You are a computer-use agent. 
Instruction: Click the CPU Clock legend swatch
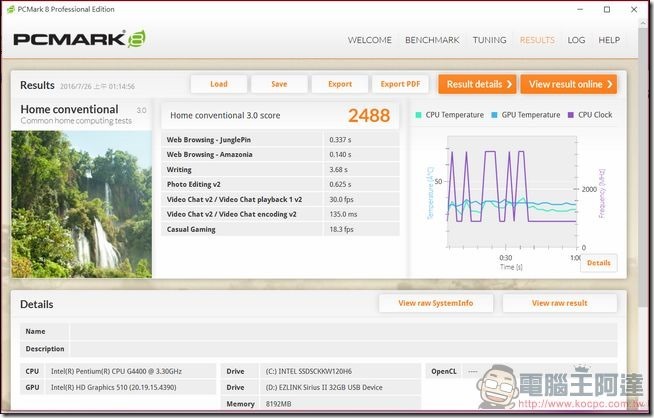tap(571, 115)
